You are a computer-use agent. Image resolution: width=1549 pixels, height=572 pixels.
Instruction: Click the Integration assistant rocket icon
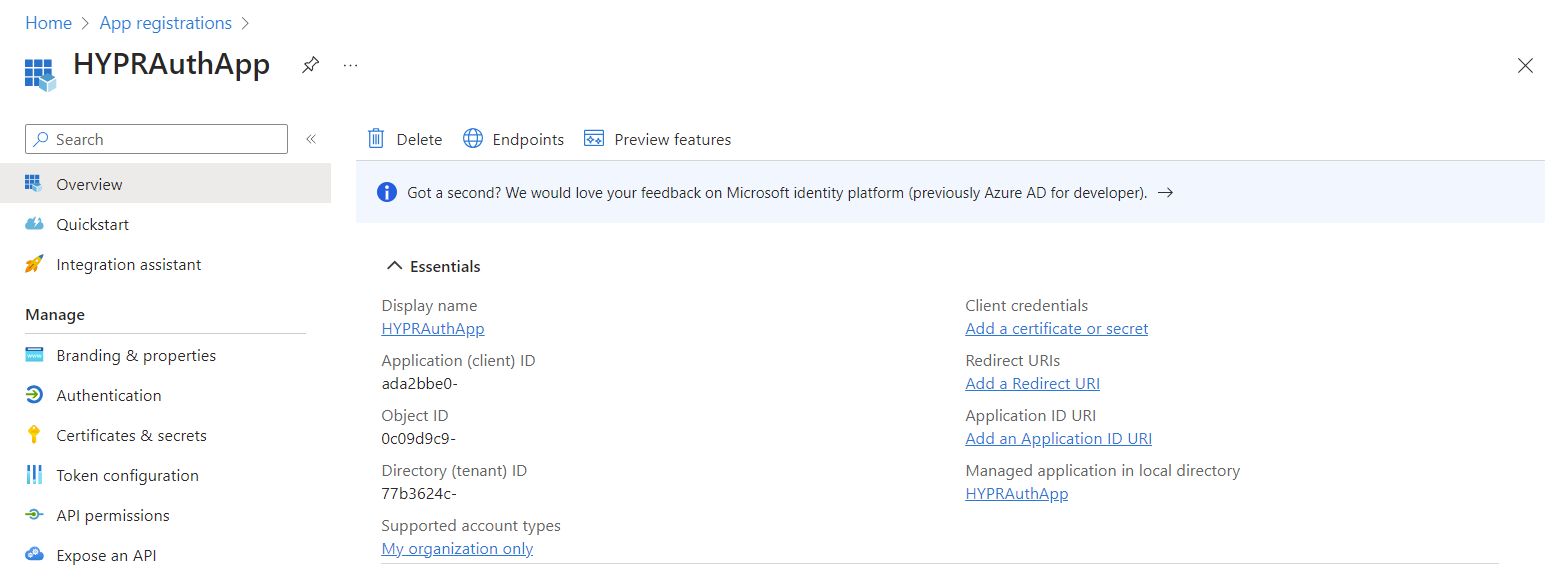35,264
